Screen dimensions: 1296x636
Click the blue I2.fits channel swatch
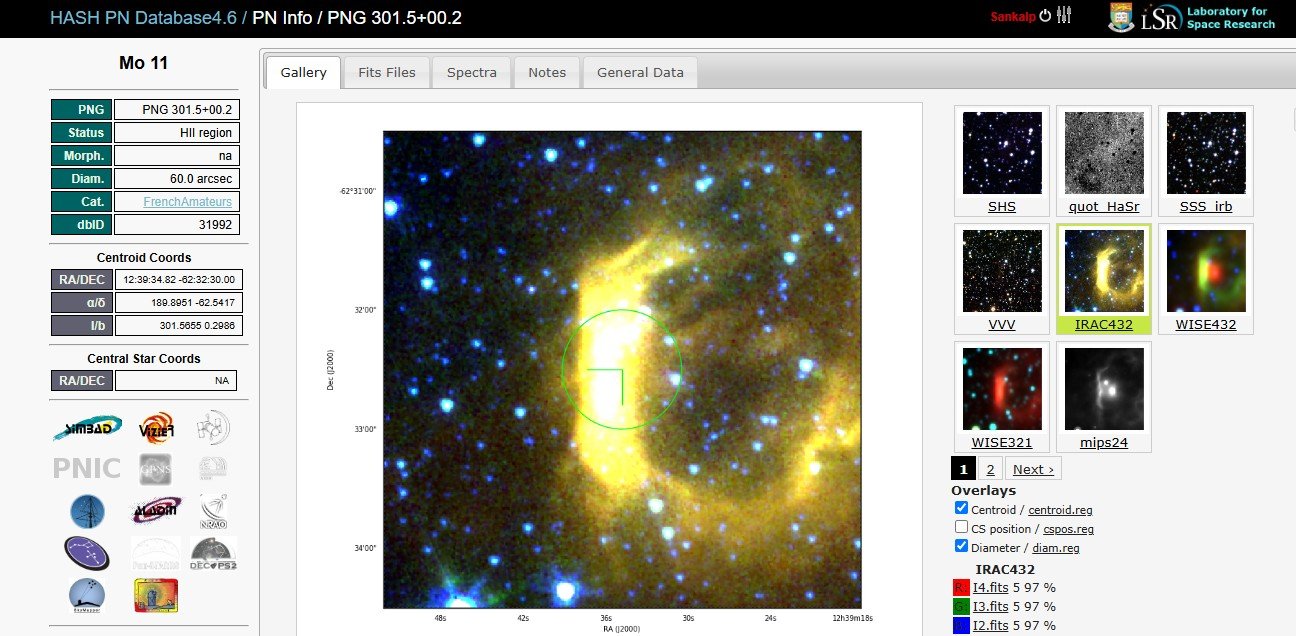(x=961, y=626)
